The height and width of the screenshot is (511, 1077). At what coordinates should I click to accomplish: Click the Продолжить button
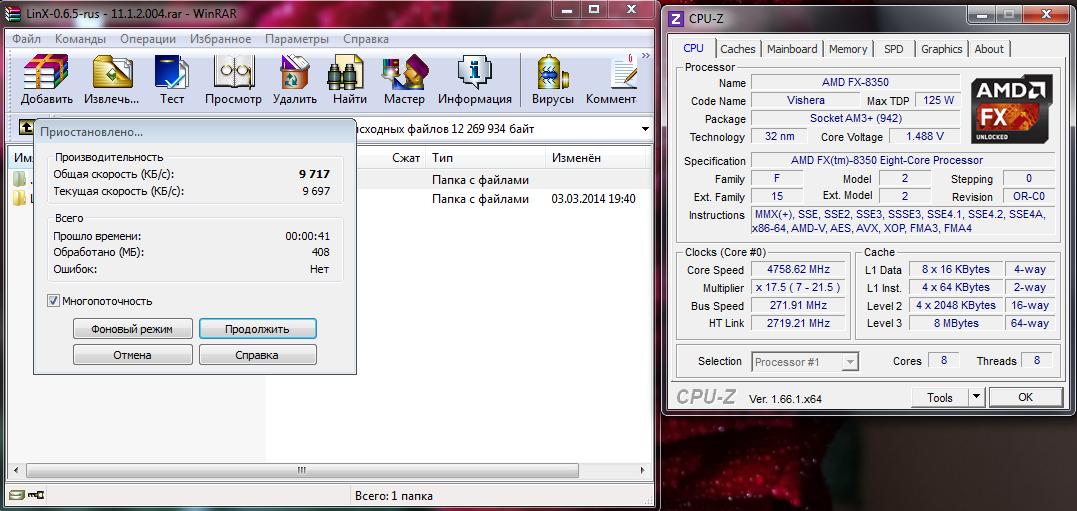pos(258,329)
